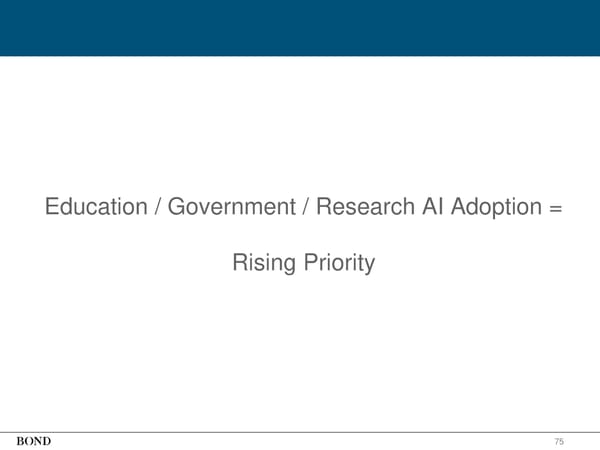The image size is (600, 450).
Task: Click blank area beneath Rising Priority text
Action: coord(300,340)
